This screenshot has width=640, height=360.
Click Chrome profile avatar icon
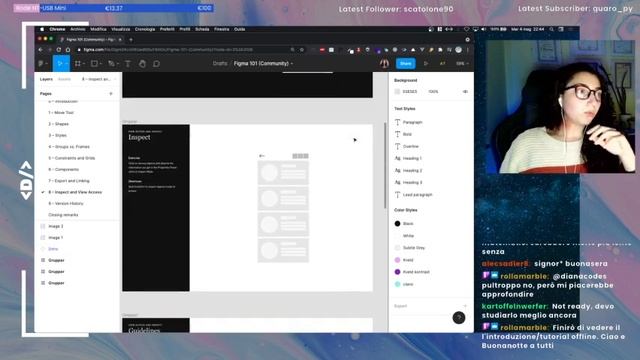coord(459,50)
